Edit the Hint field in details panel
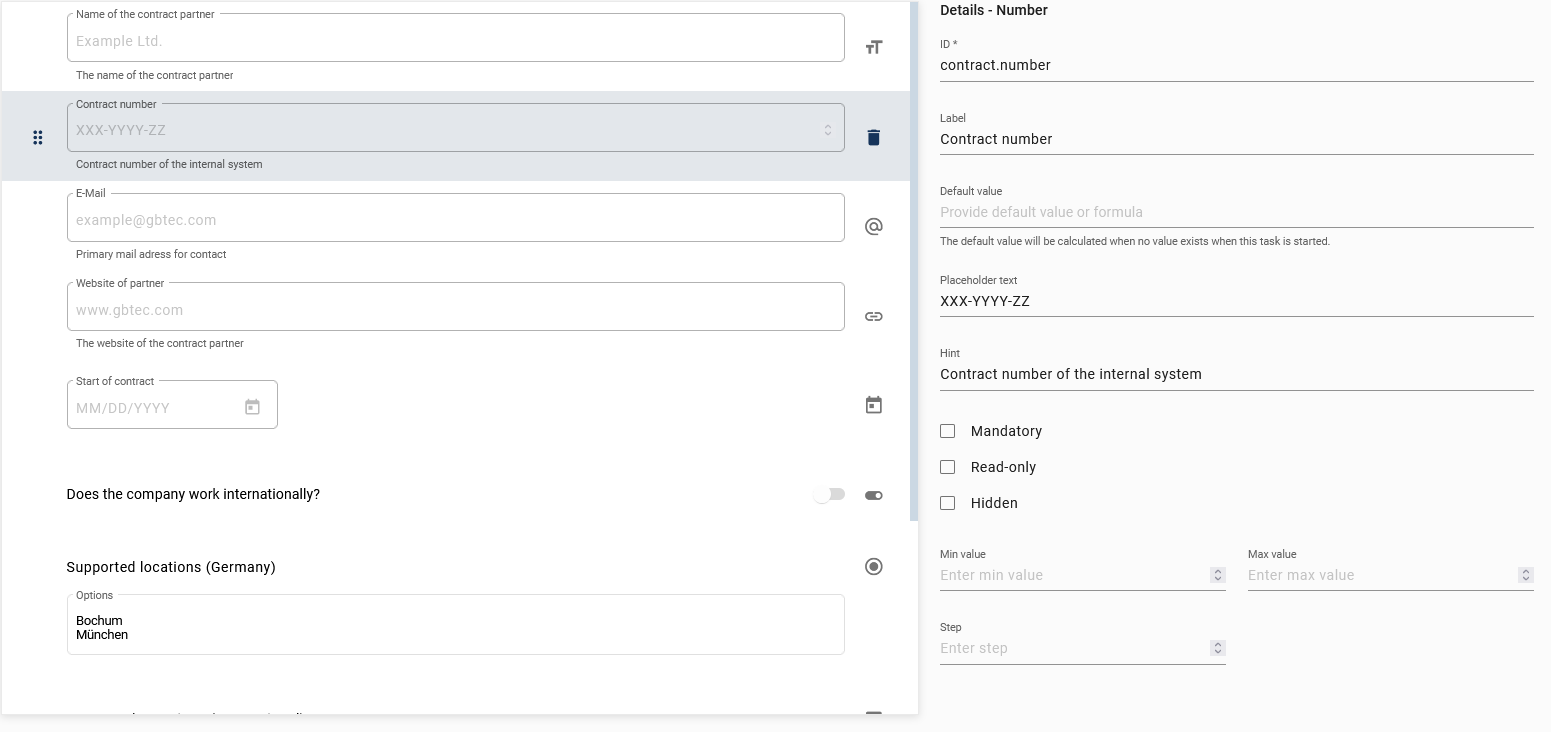Screen dimensions: 1551x732 pyautogui.click(x=1237, y=374)
